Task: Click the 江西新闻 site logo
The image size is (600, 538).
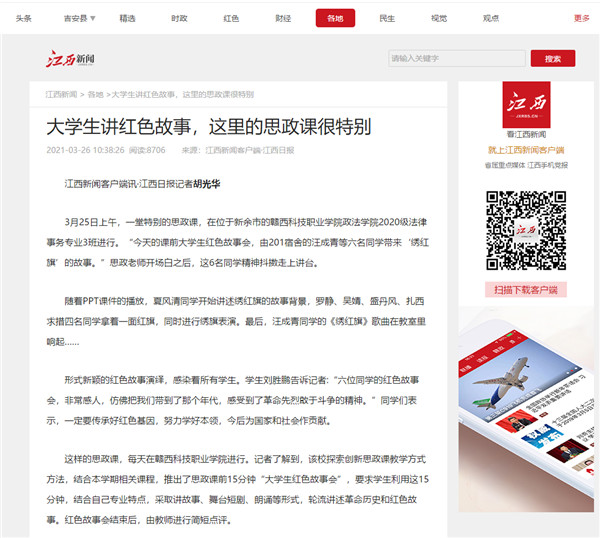Action: pyautogui.click(x=70, y=59)
